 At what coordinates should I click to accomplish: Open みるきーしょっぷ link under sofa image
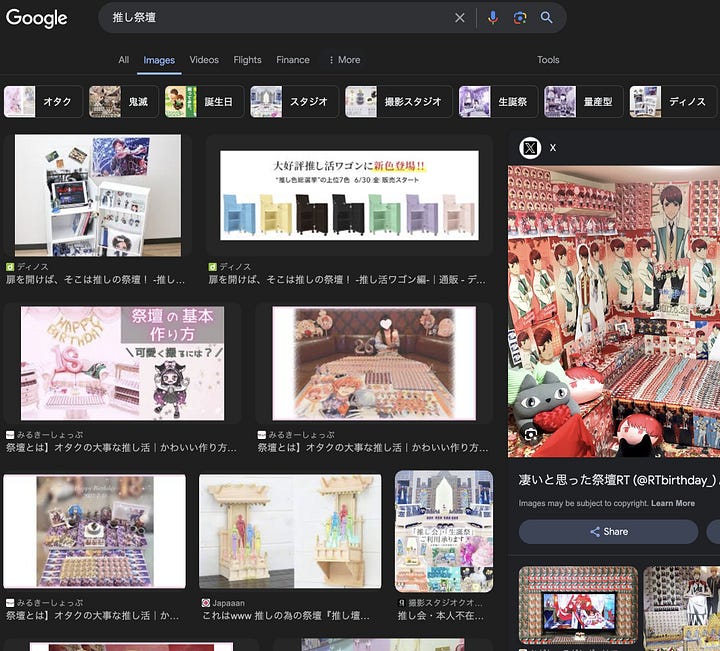pos(372,448)
